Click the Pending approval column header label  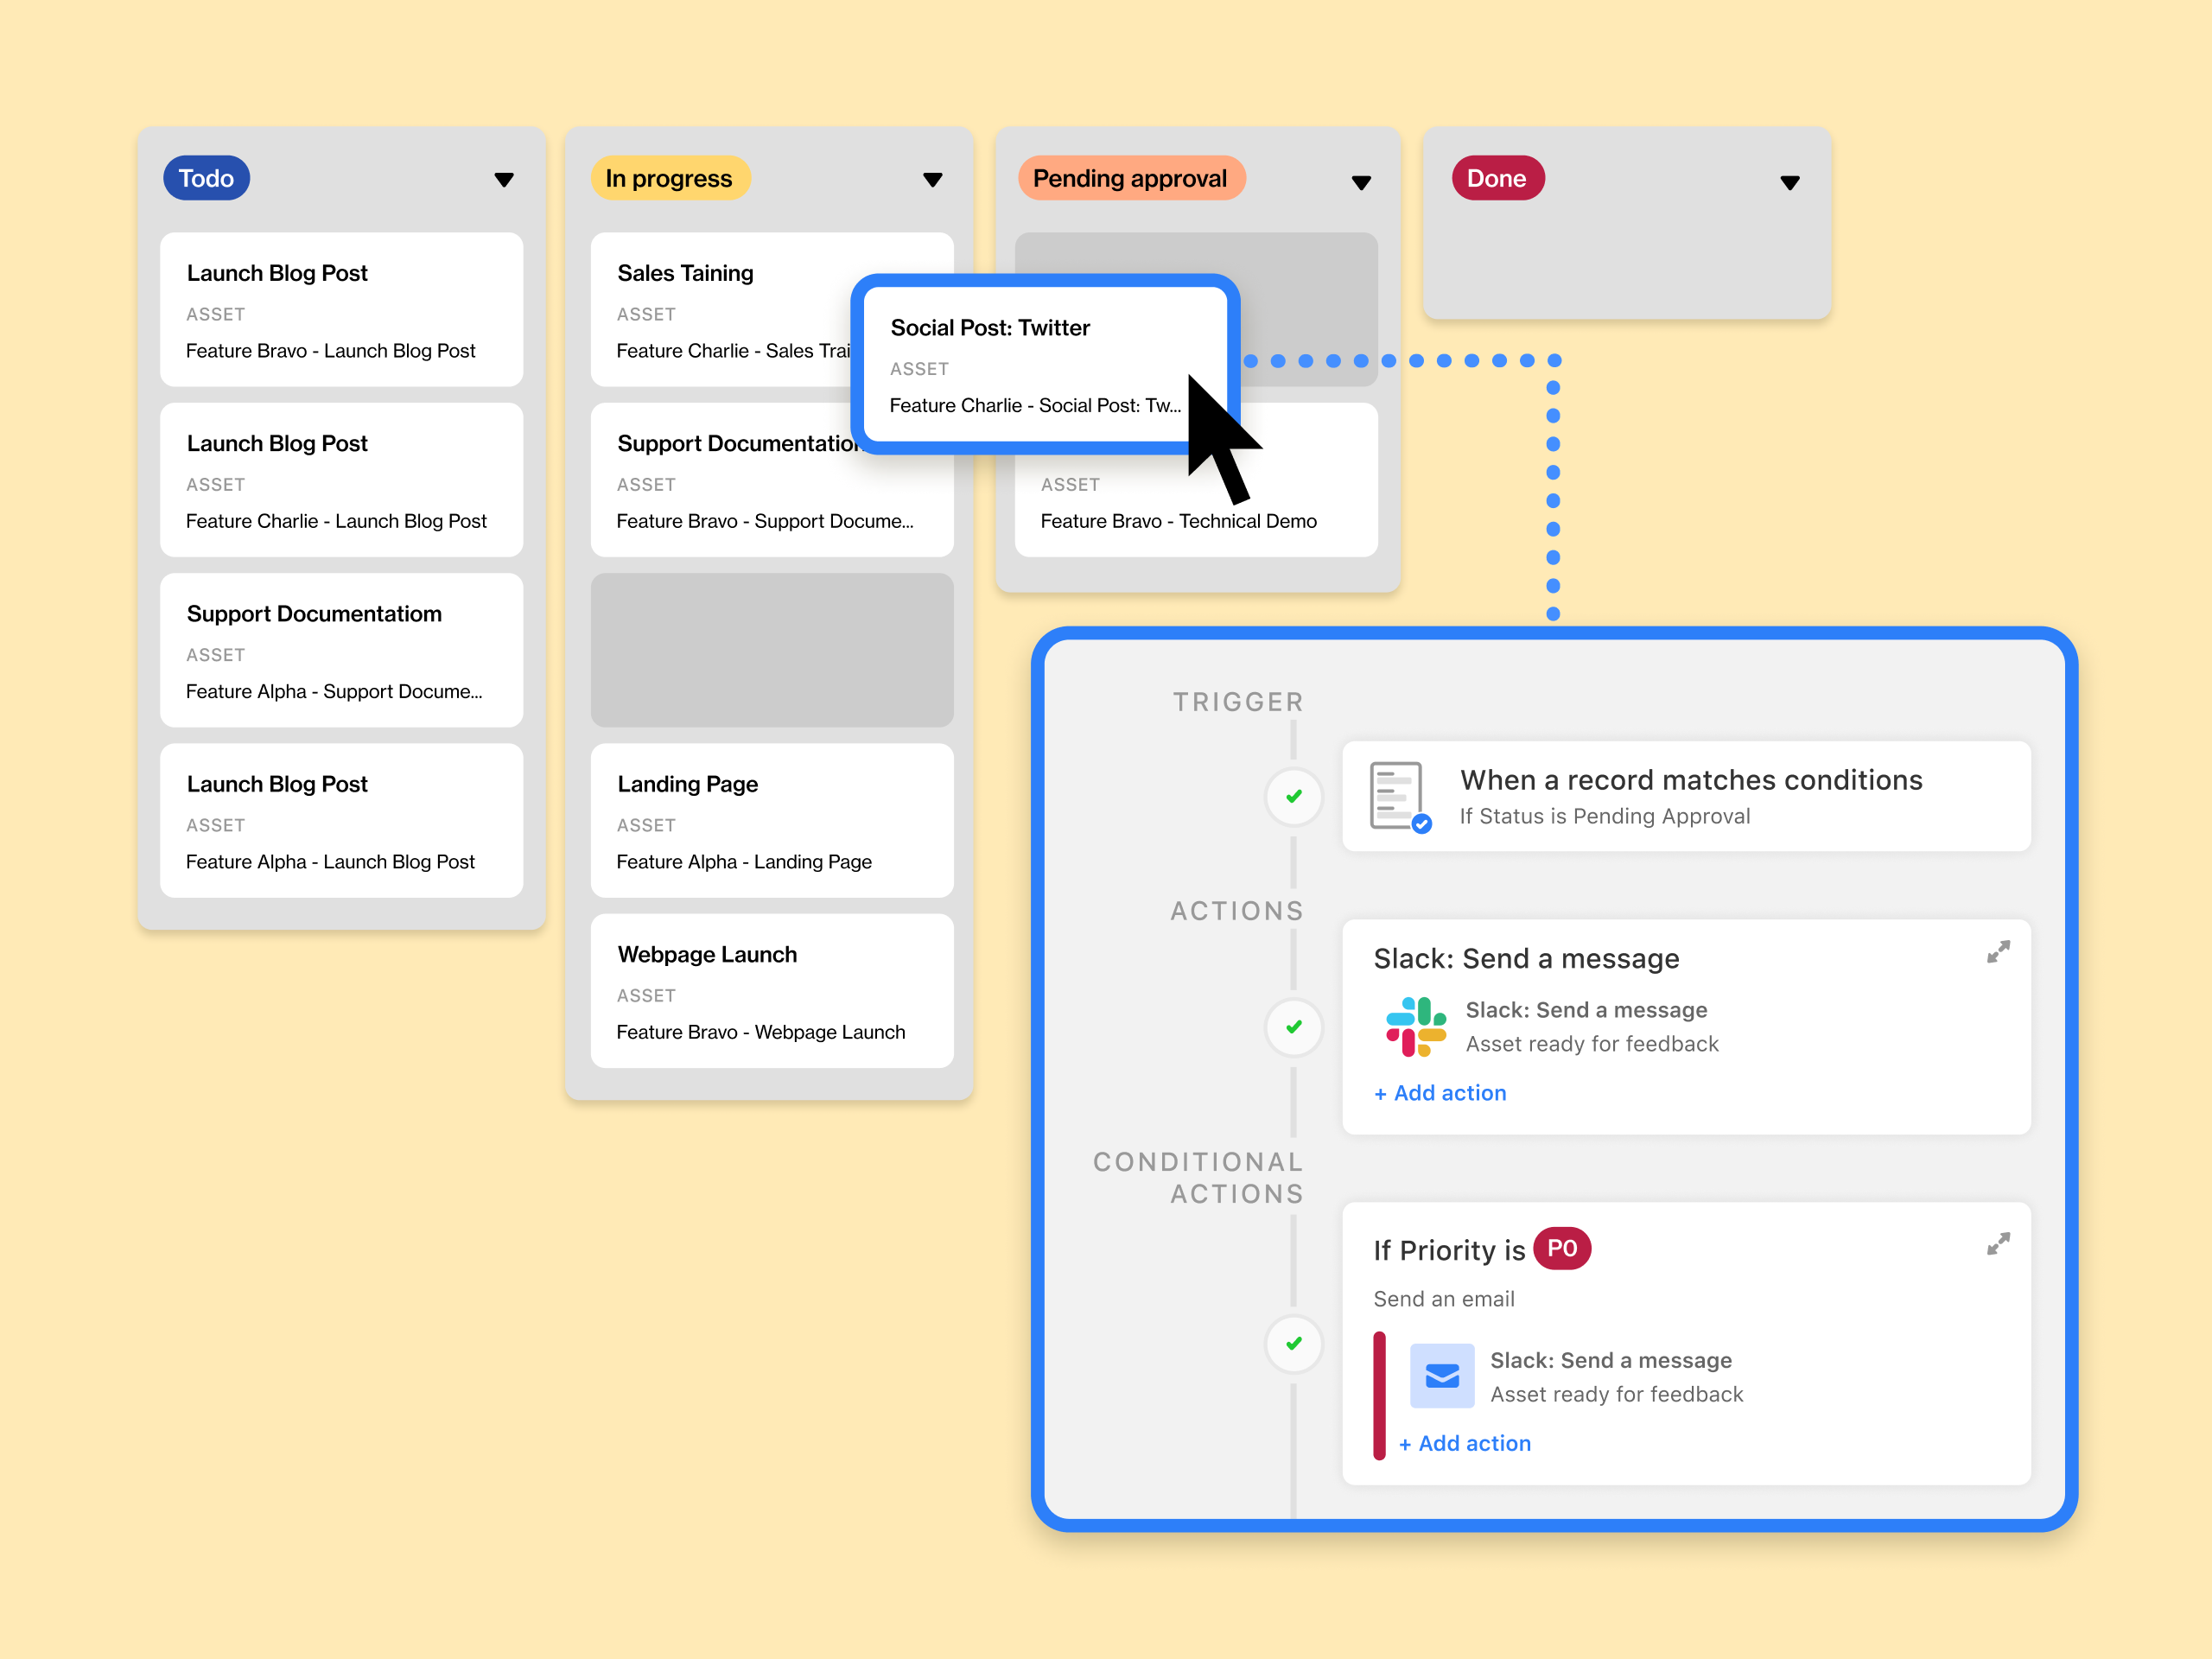pos(1130,178)
